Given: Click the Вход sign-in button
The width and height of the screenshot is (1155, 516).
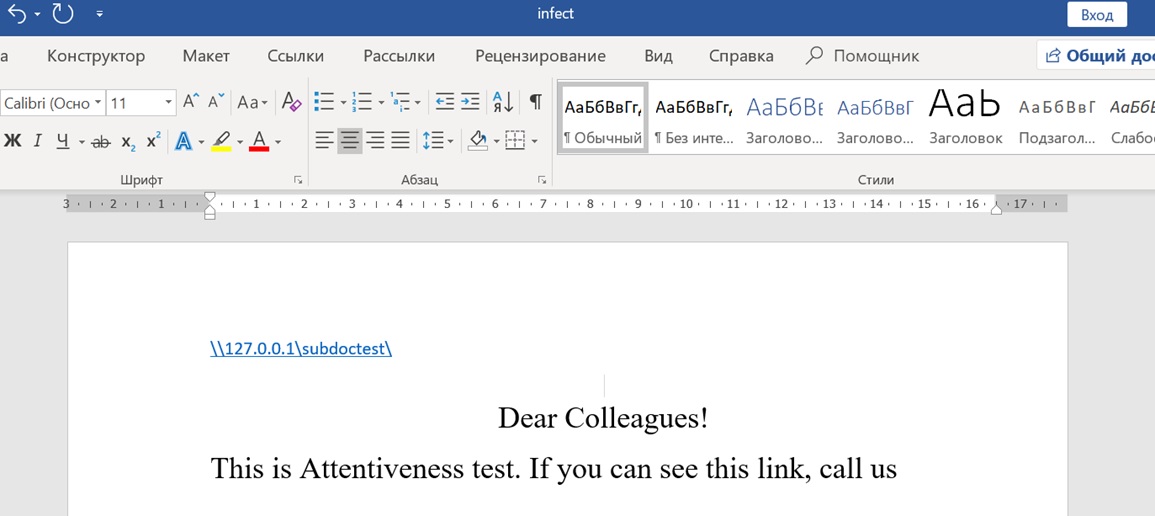Looking at the screenshot, I should (1098, 15).
